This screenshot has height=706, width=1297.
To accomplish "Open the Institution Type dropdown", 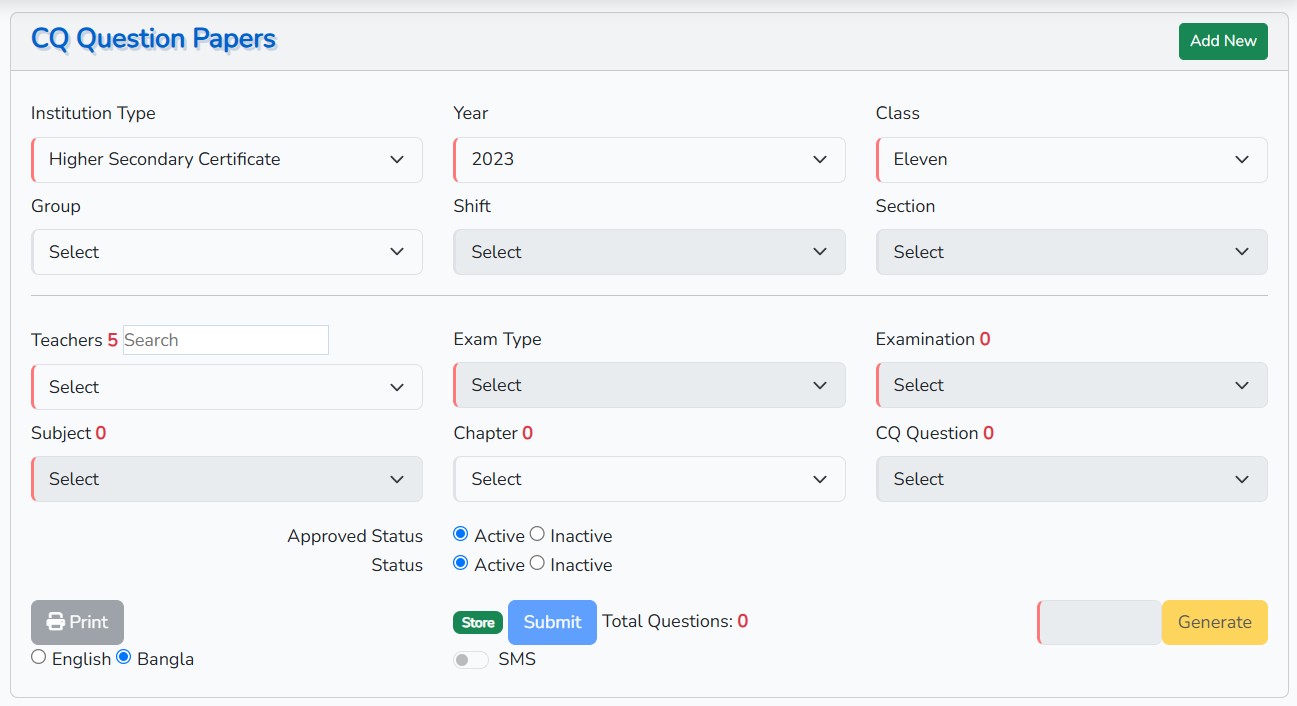I will [x=227, y=160].
